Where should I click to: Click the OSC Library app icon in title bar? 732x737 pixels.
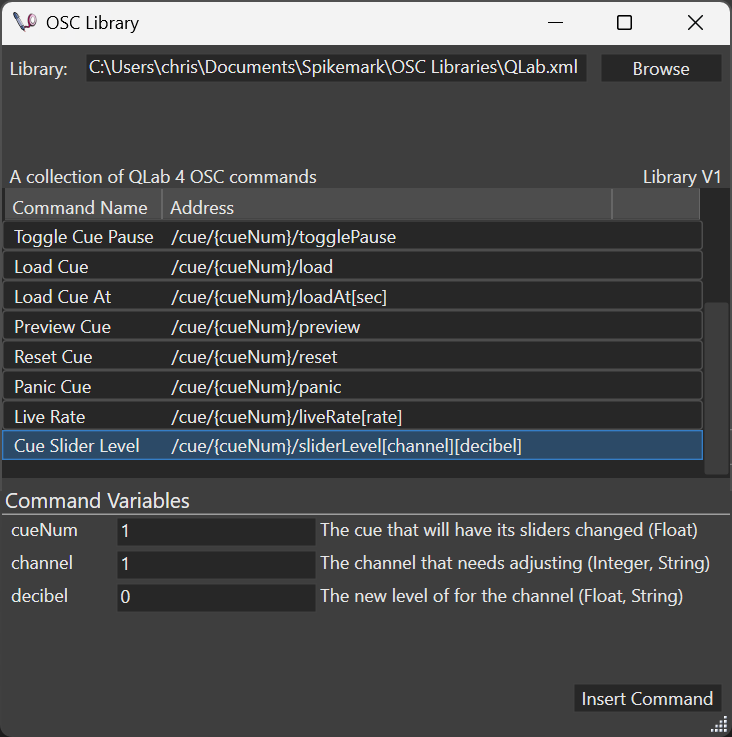[x=24, y=22]
